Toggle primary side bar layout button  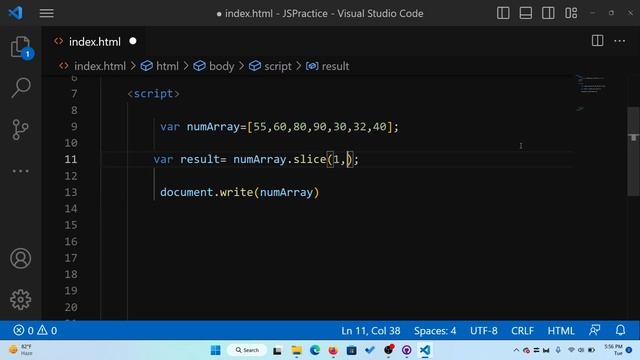pos(503,13)
